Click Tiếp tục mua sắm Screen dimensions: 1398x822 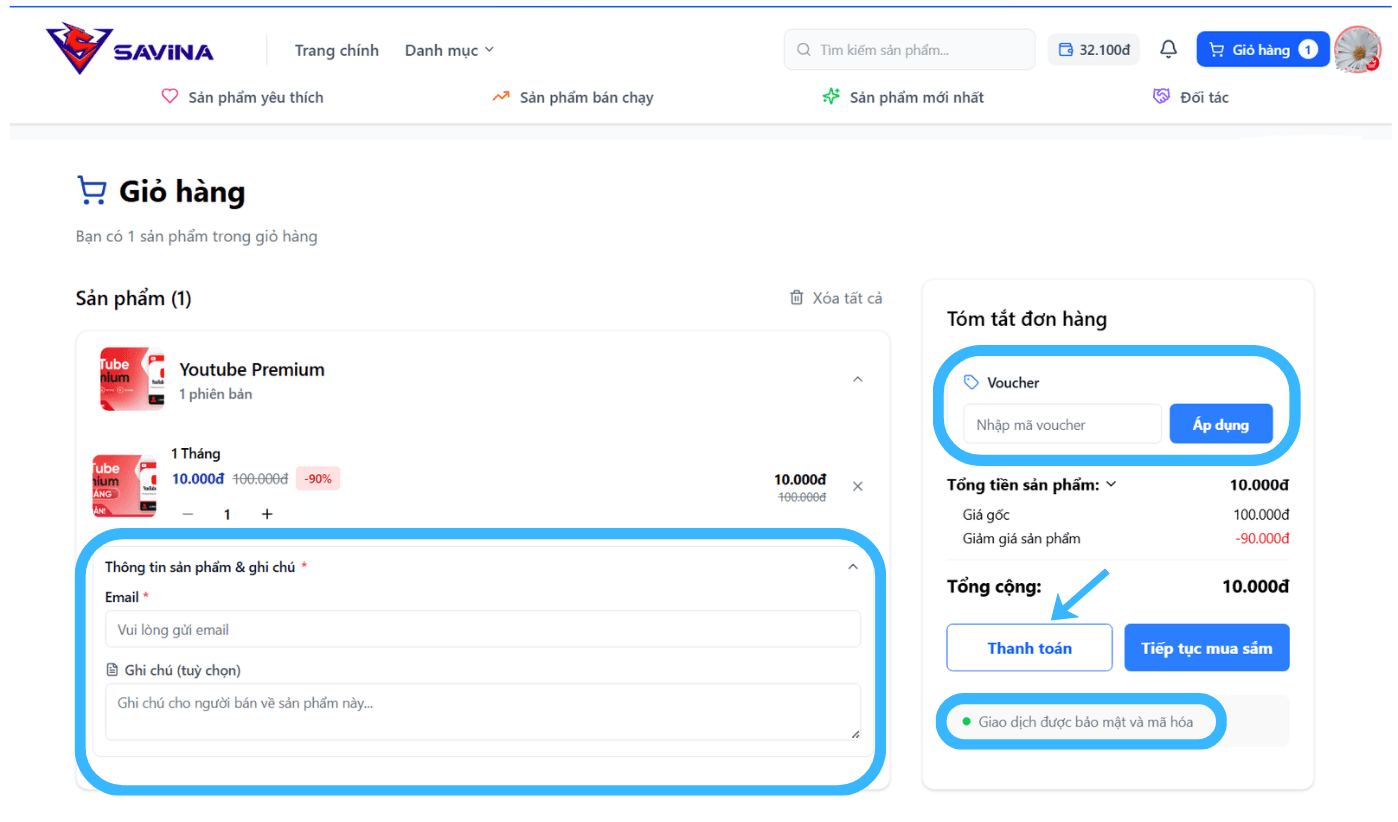pyautogui.click(x=1207, y=648)
